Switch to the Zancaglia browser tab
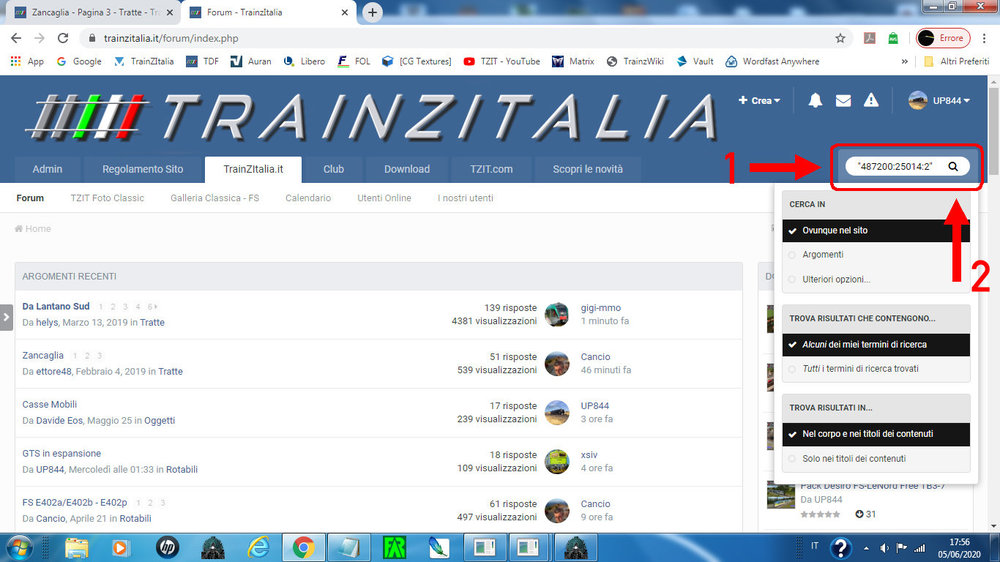Screen dimensions: 1000x562 [91, 12]
